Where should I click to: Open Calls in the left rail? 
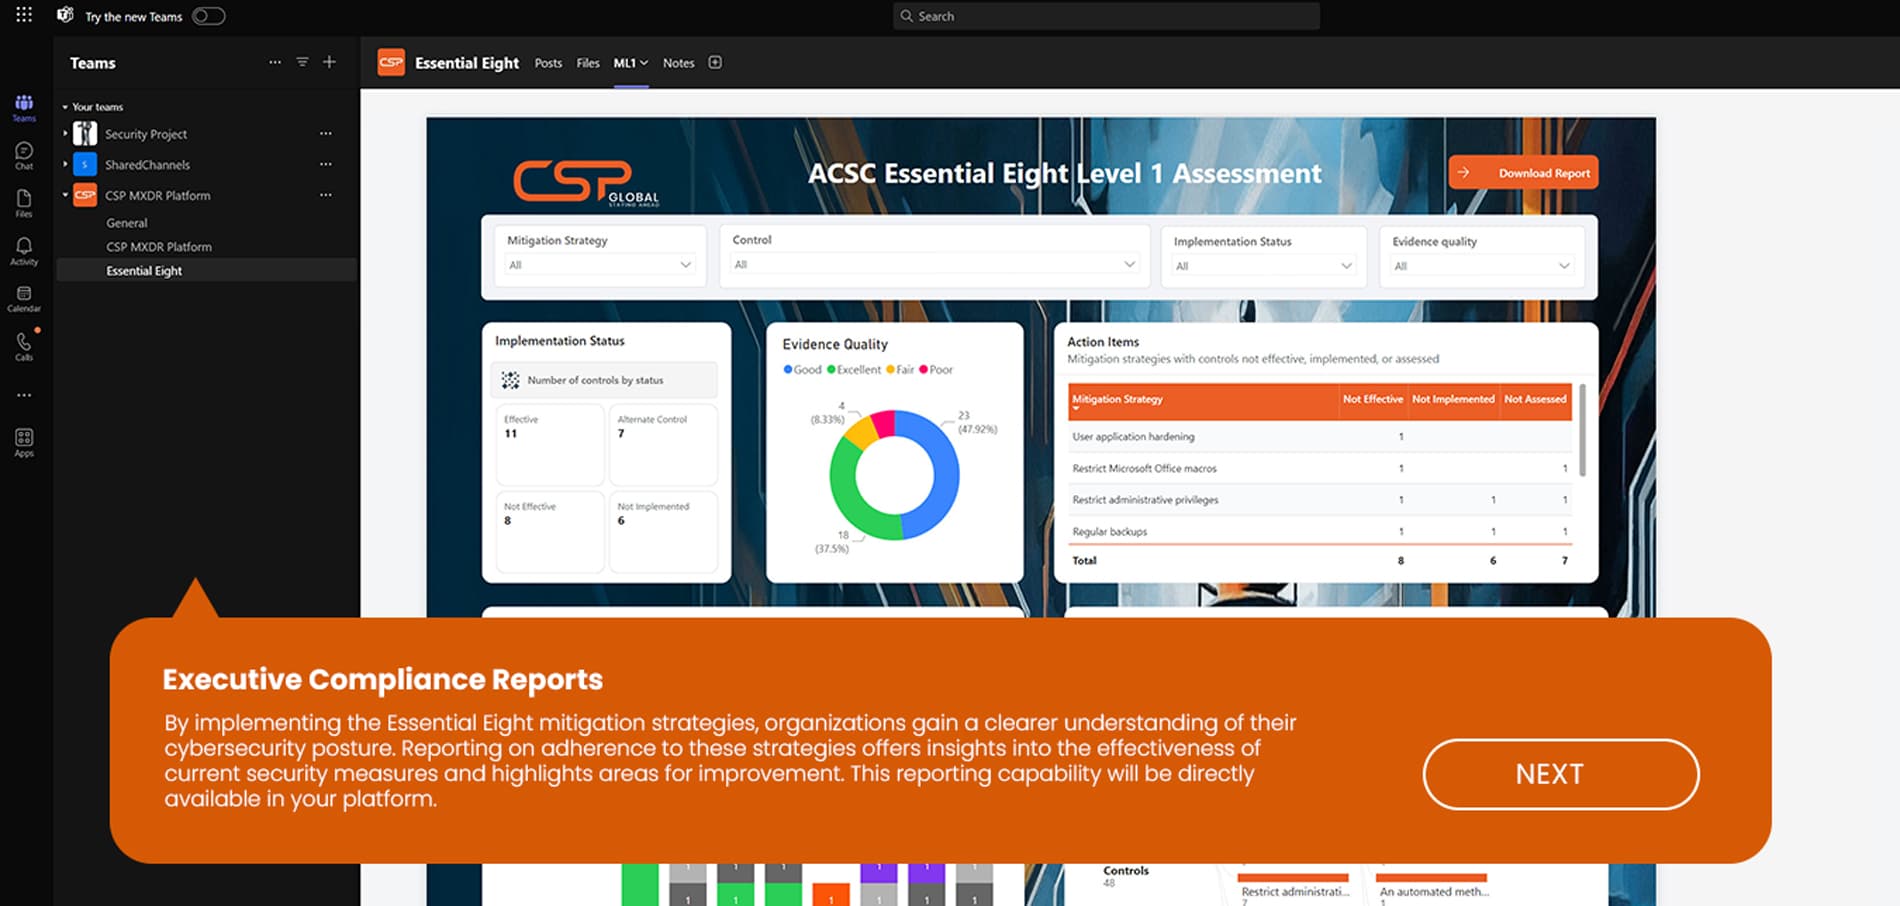pyautogui.click(x=24, y=347)
